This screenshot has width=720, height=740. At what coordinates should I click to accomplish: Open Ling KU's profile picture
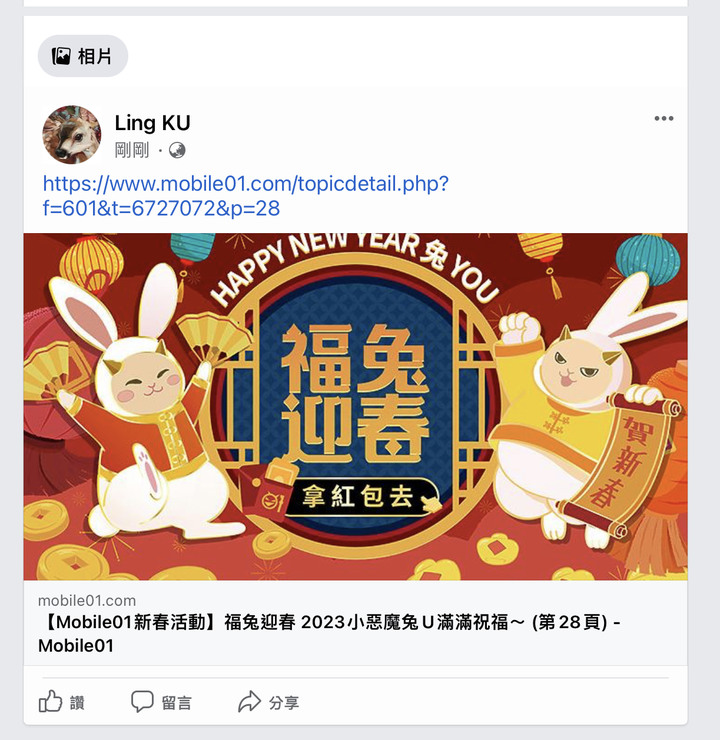(72, 135)
